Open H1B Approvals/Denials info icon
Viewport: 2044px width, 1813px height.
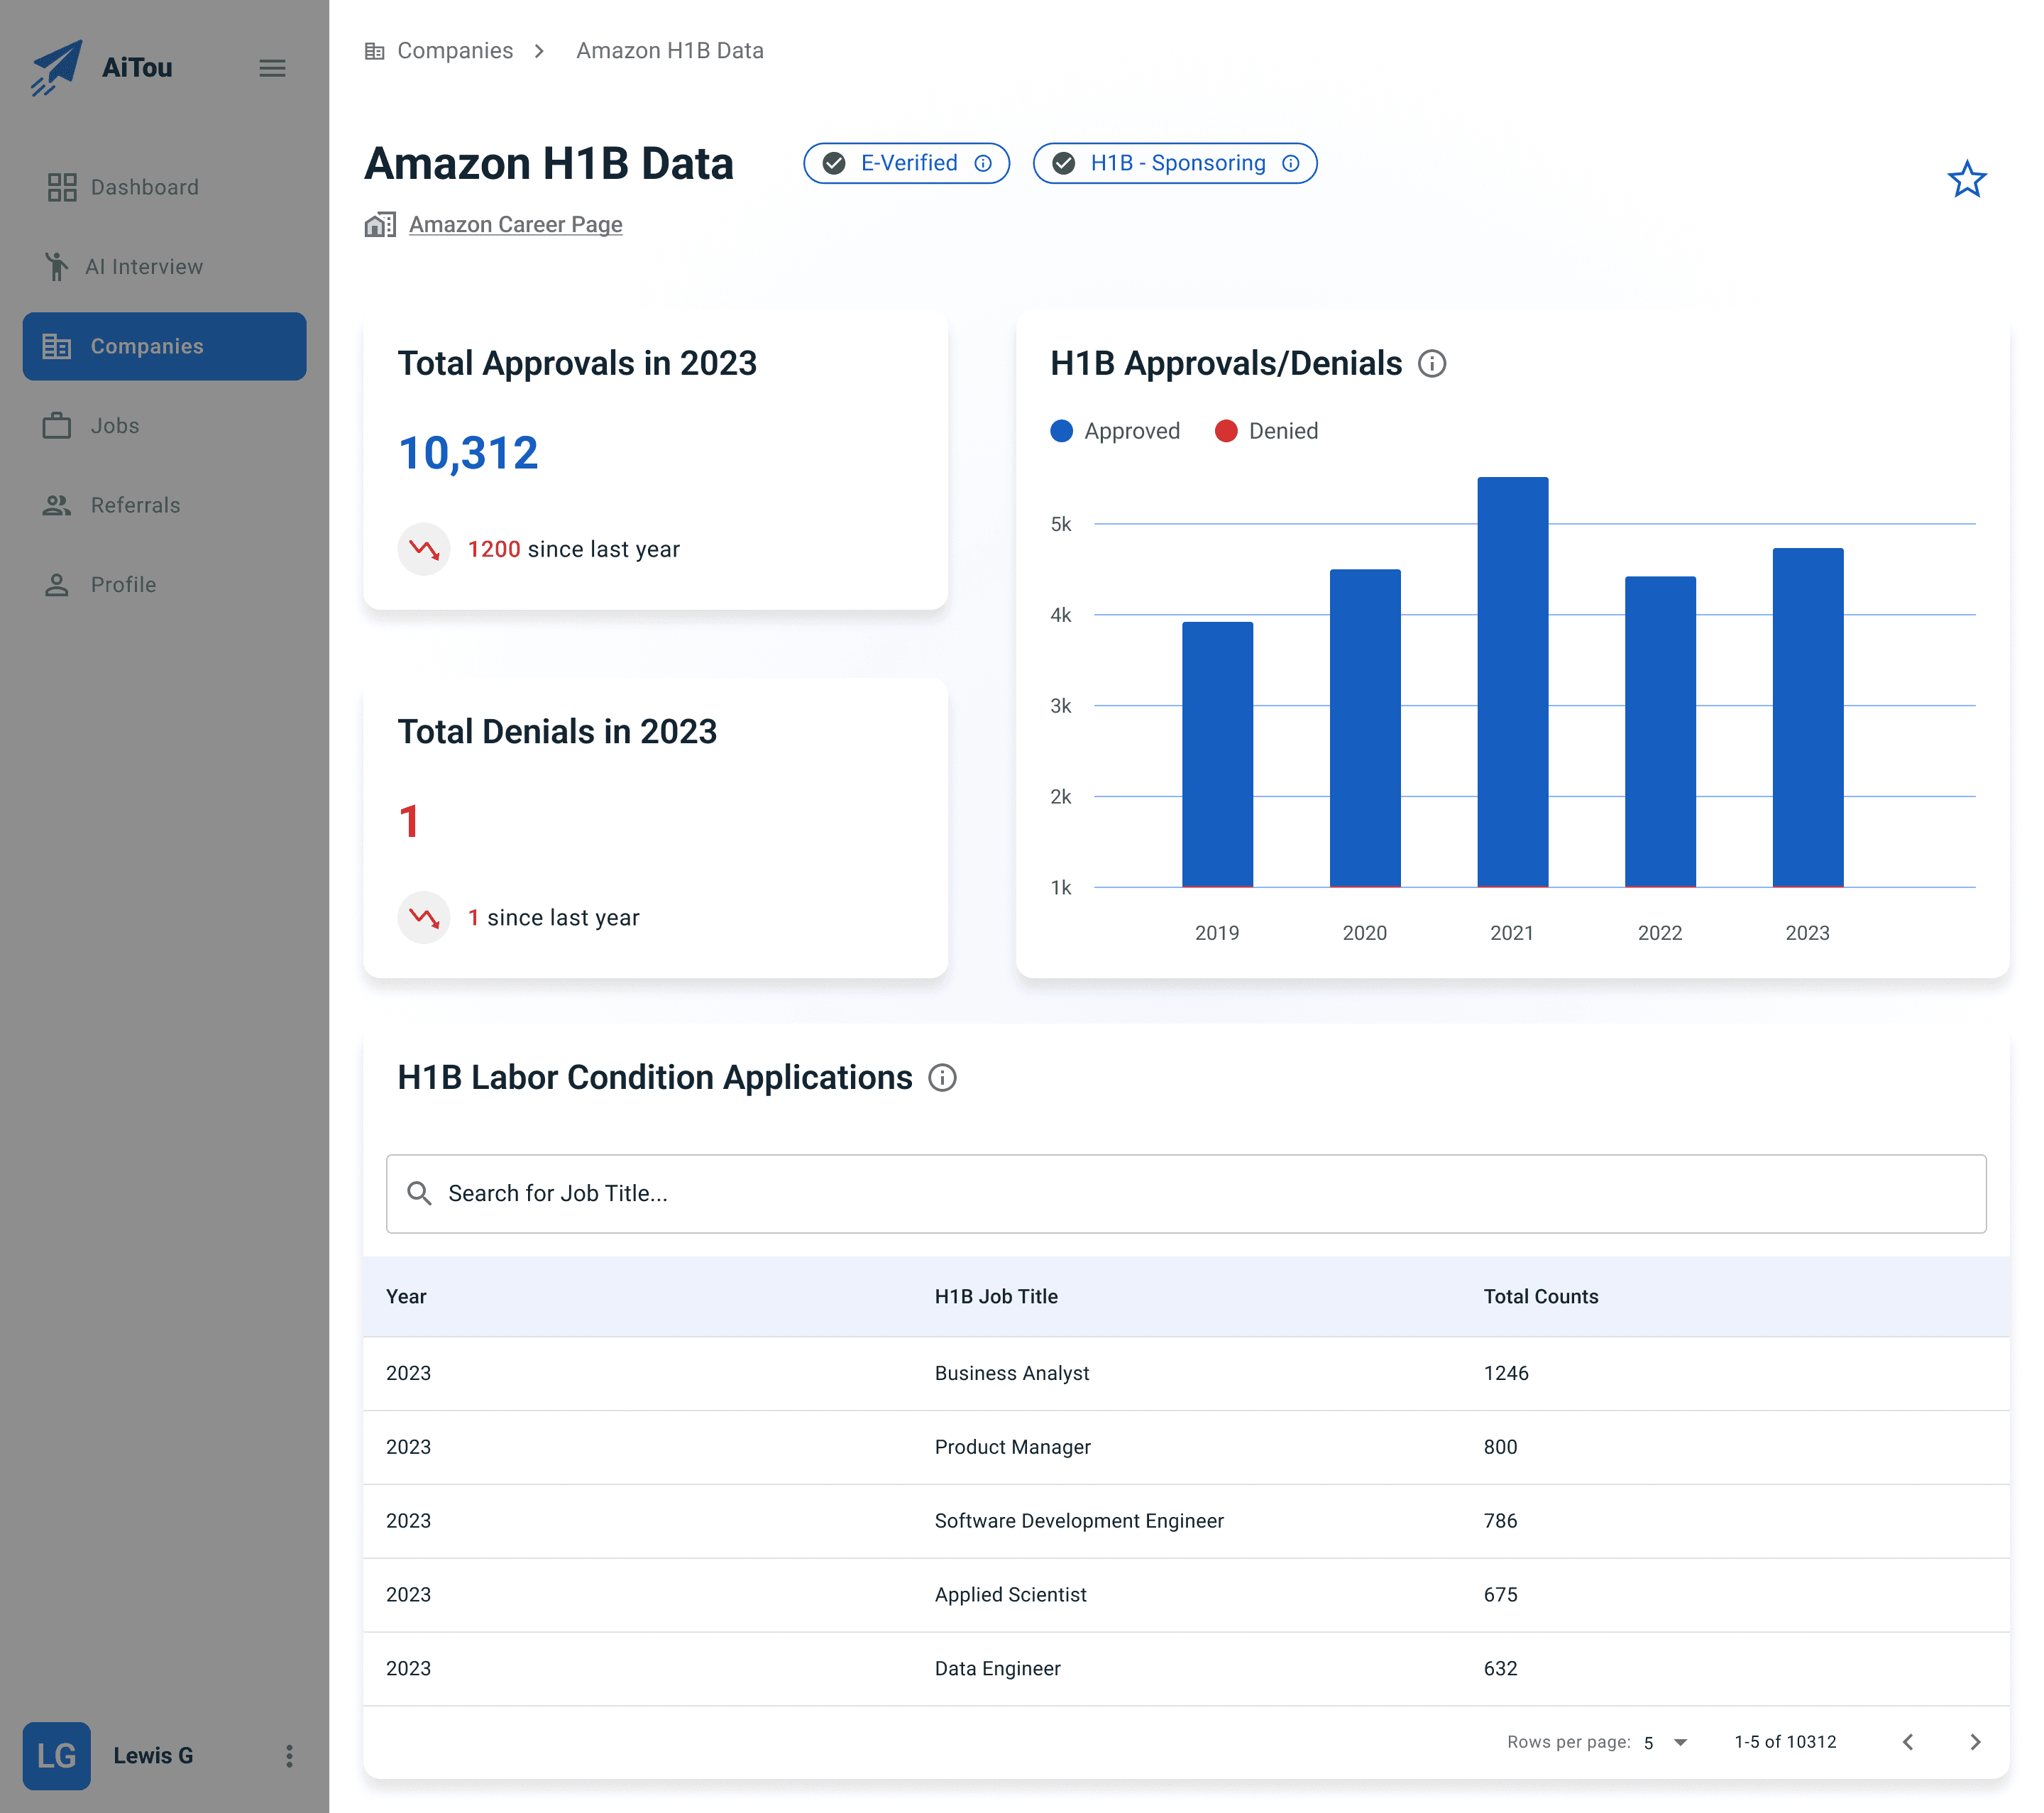1432,364
